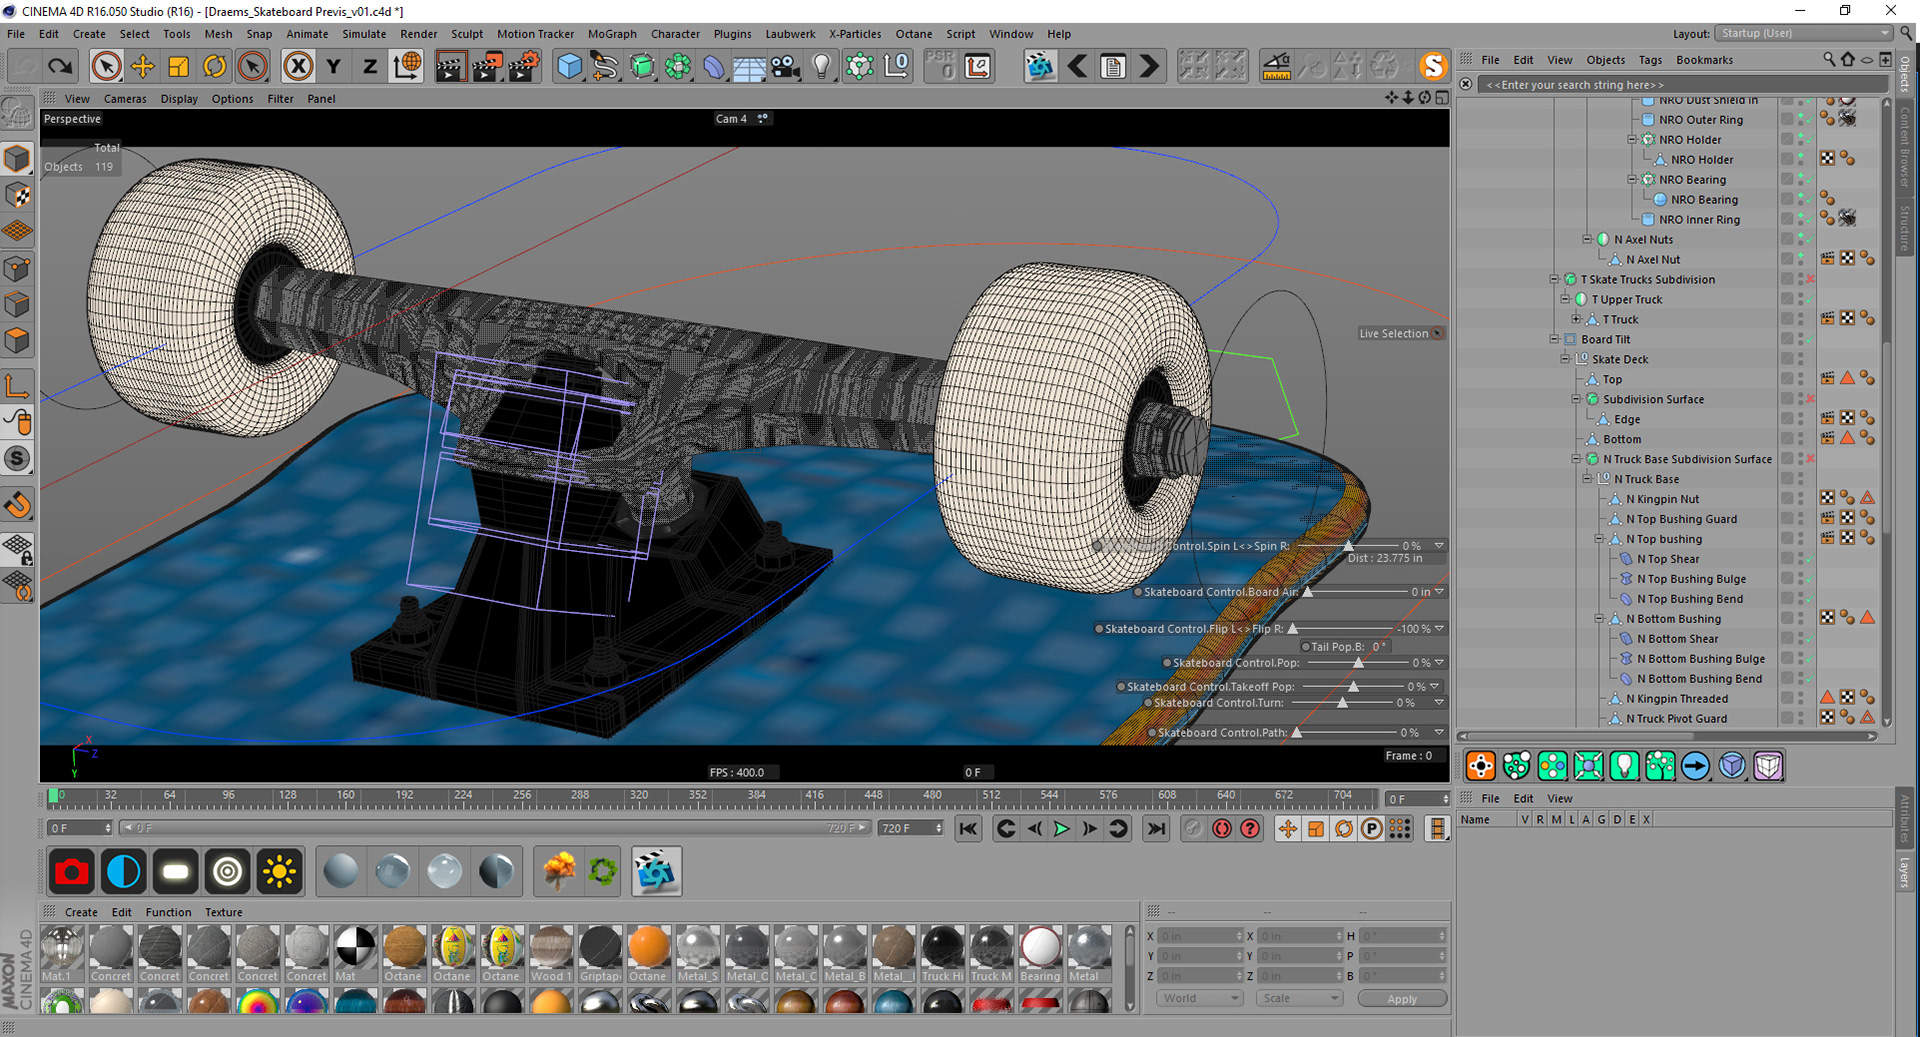Collapse N Top bushing tree item
The height and width of the screenshot is (1037, 1920).
pyautogui.click(x=1599, y=539)
